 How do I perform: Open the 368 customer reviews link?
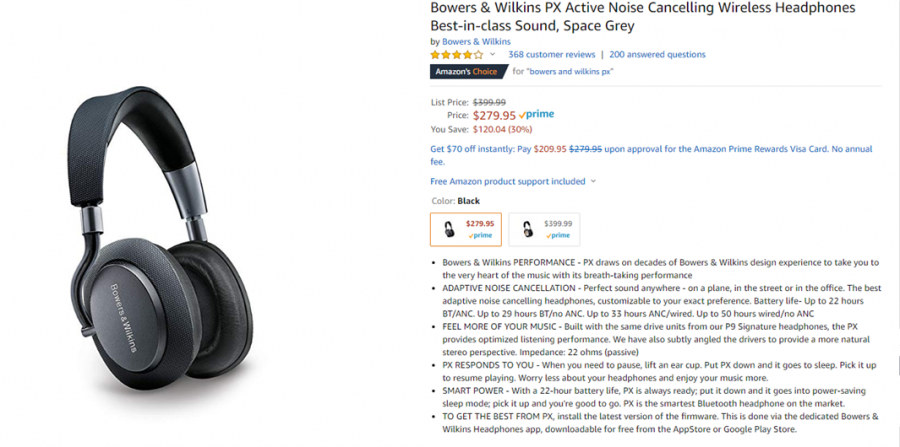click(551, 55)
